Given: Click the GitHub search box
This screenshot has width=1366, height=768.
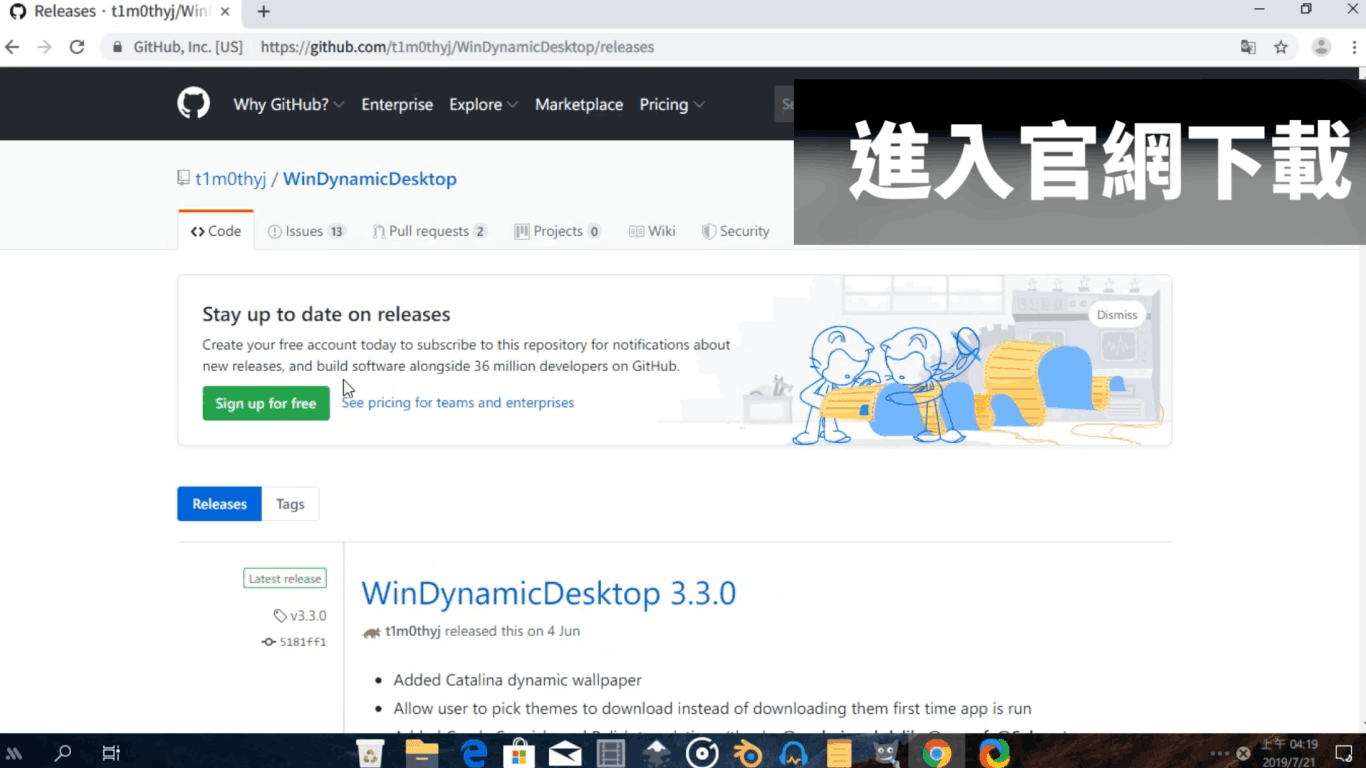Looking at the screenshot, I should tap(785, 104).
